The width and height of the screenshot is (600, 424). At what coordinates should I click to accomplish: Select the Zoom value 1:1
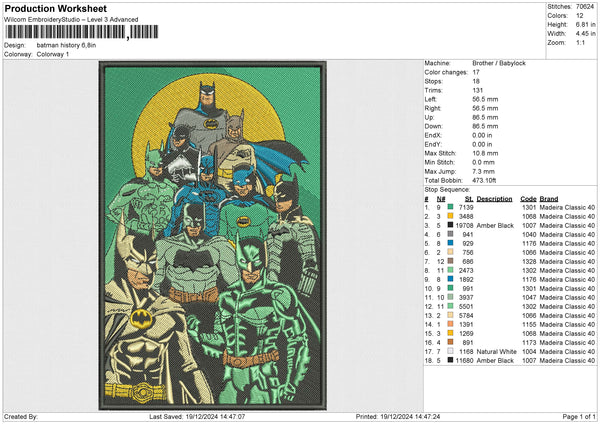coord(580,42)
